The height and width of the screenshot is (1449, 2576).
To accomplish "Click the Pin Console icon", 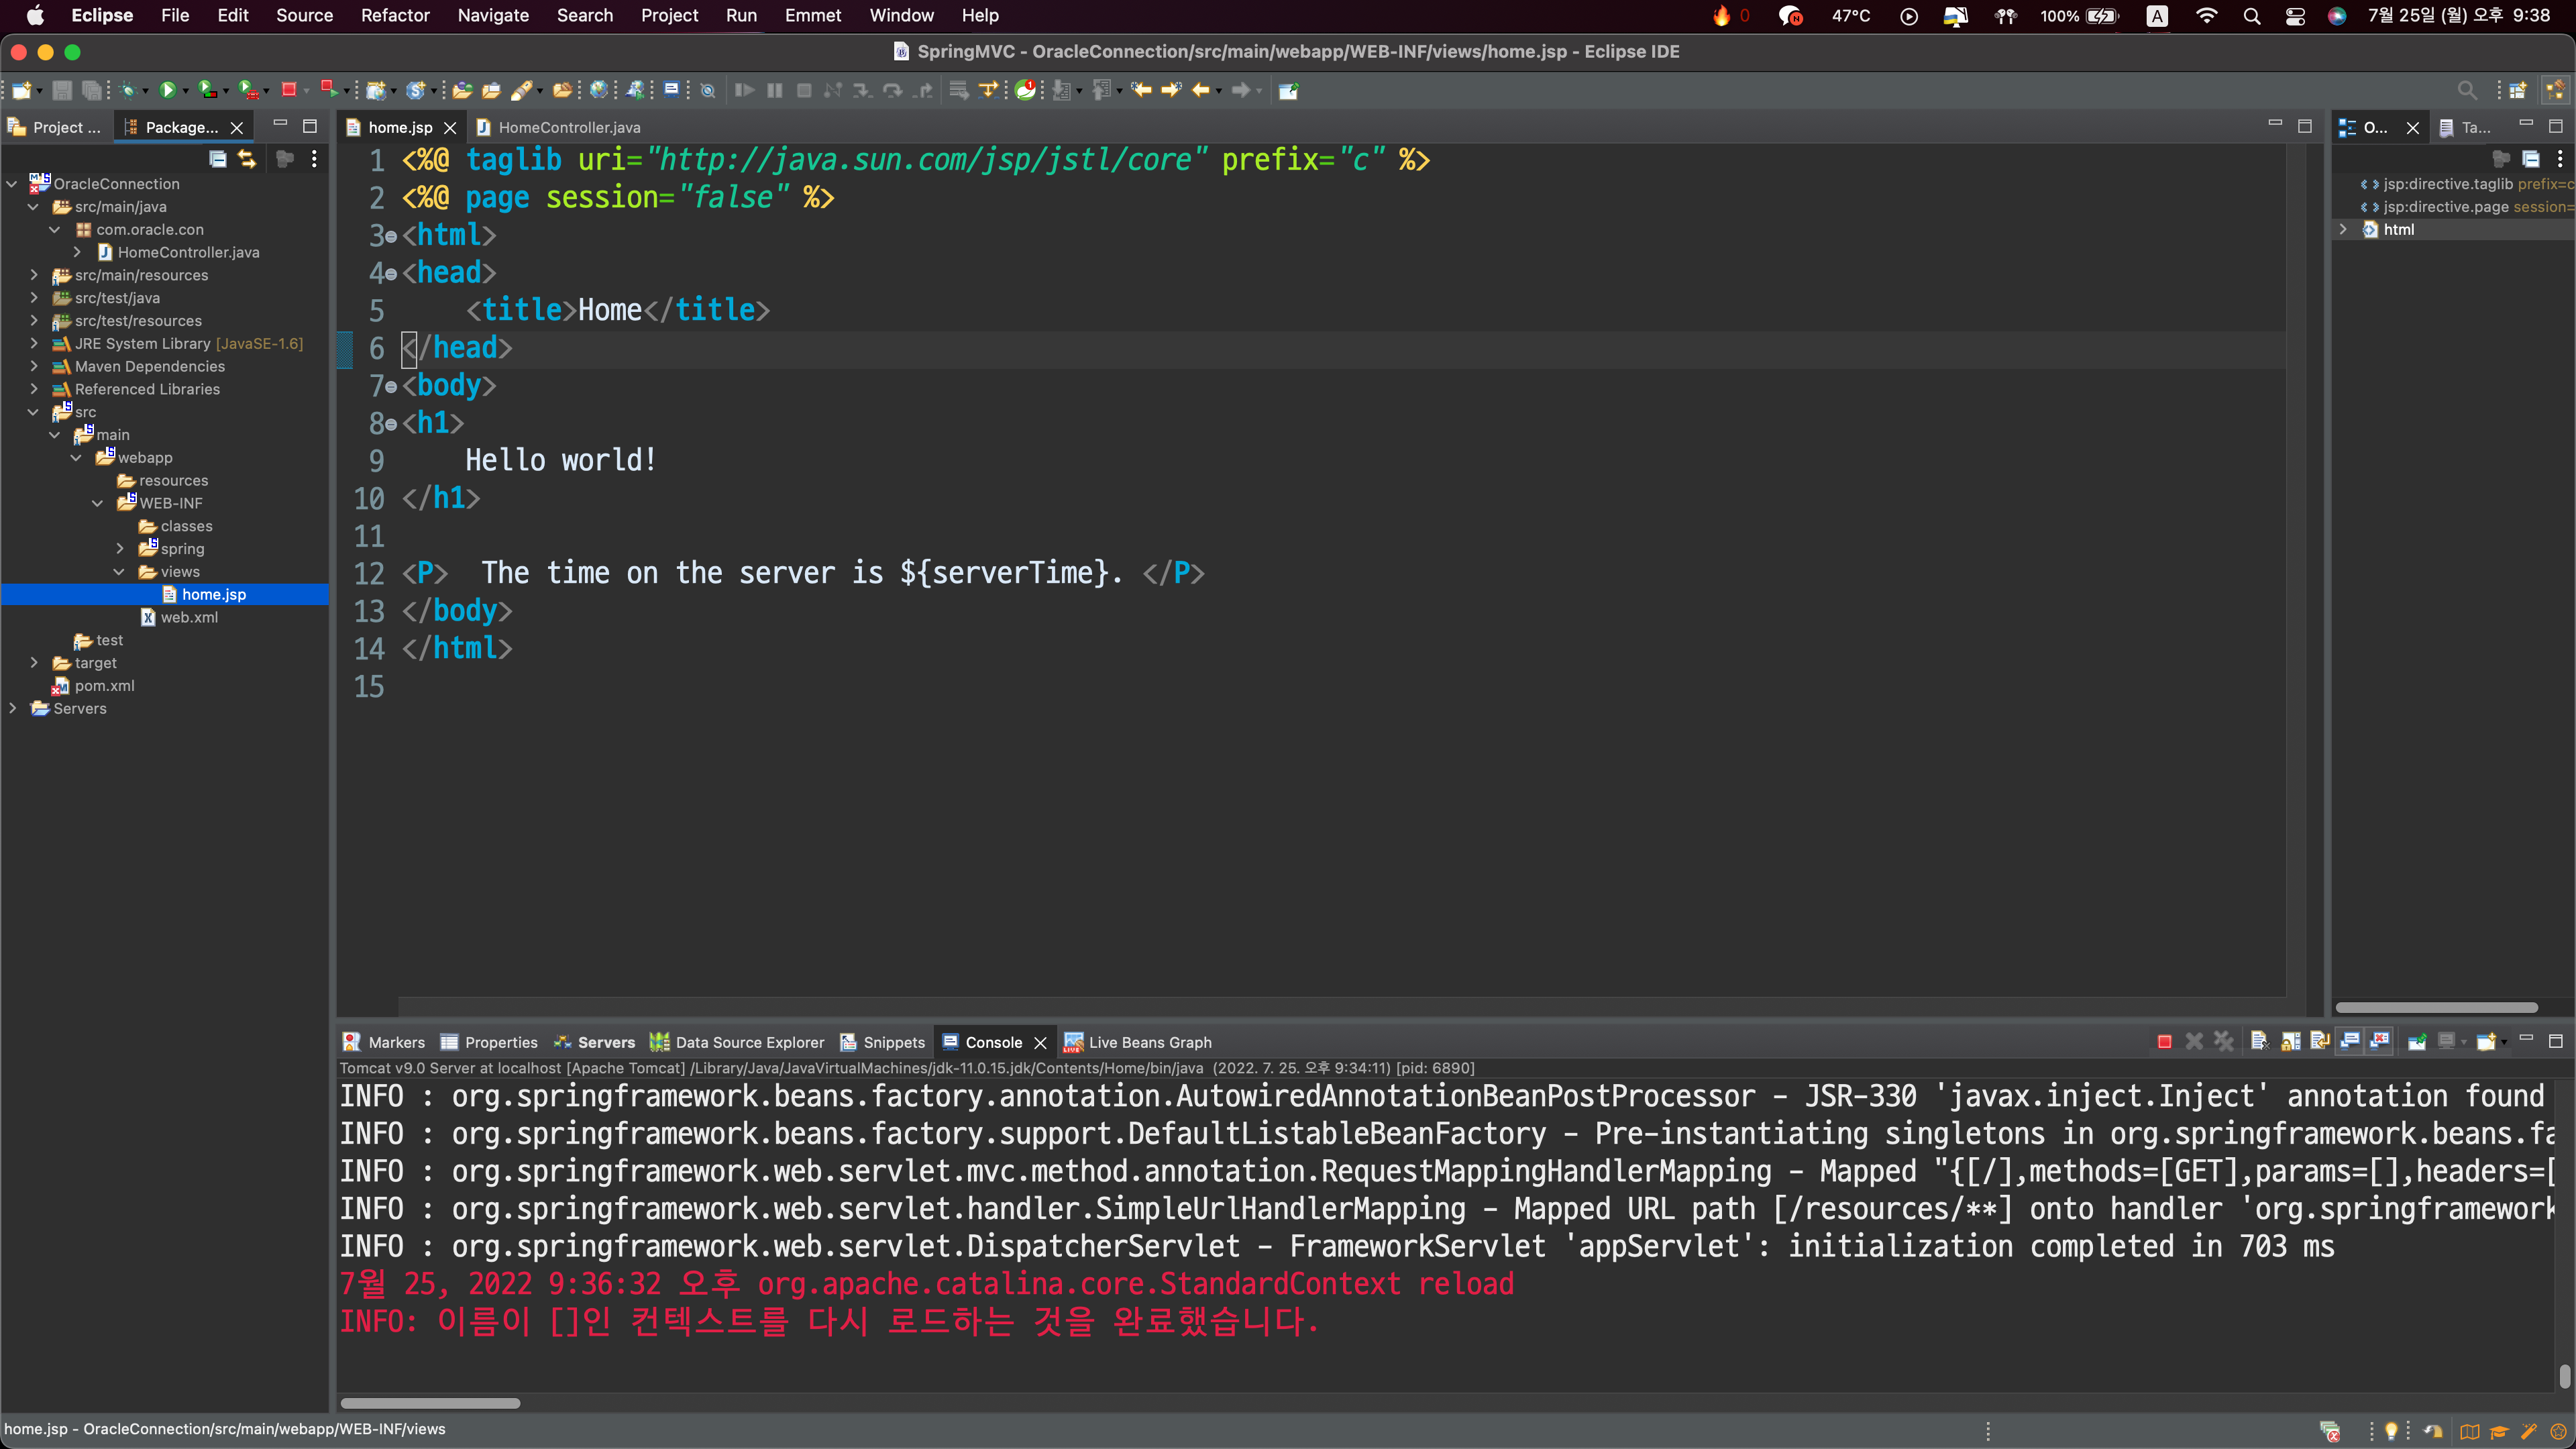I will pos(2417,1042).
